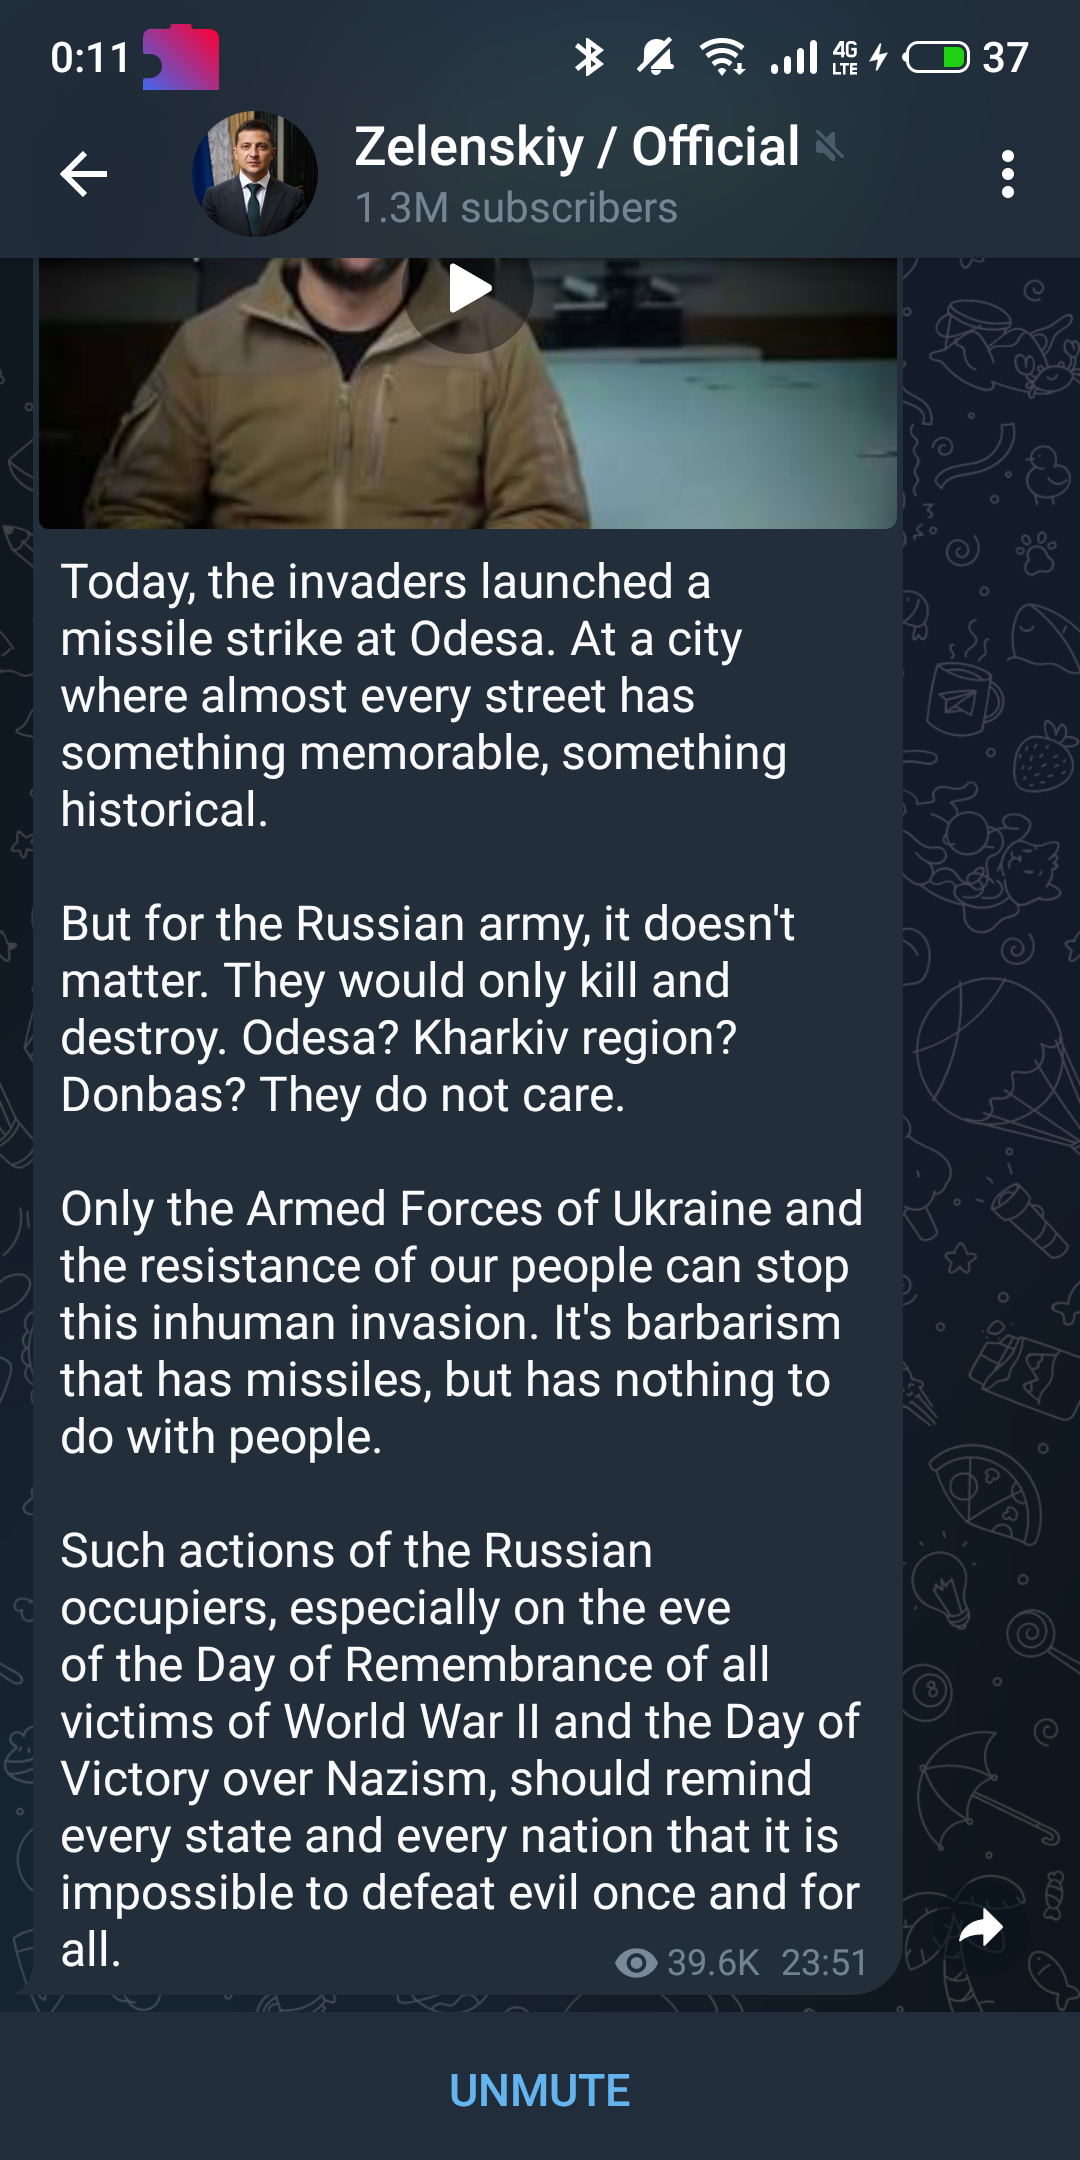Forward the message with the share arrow

[x=981, y=1928]
